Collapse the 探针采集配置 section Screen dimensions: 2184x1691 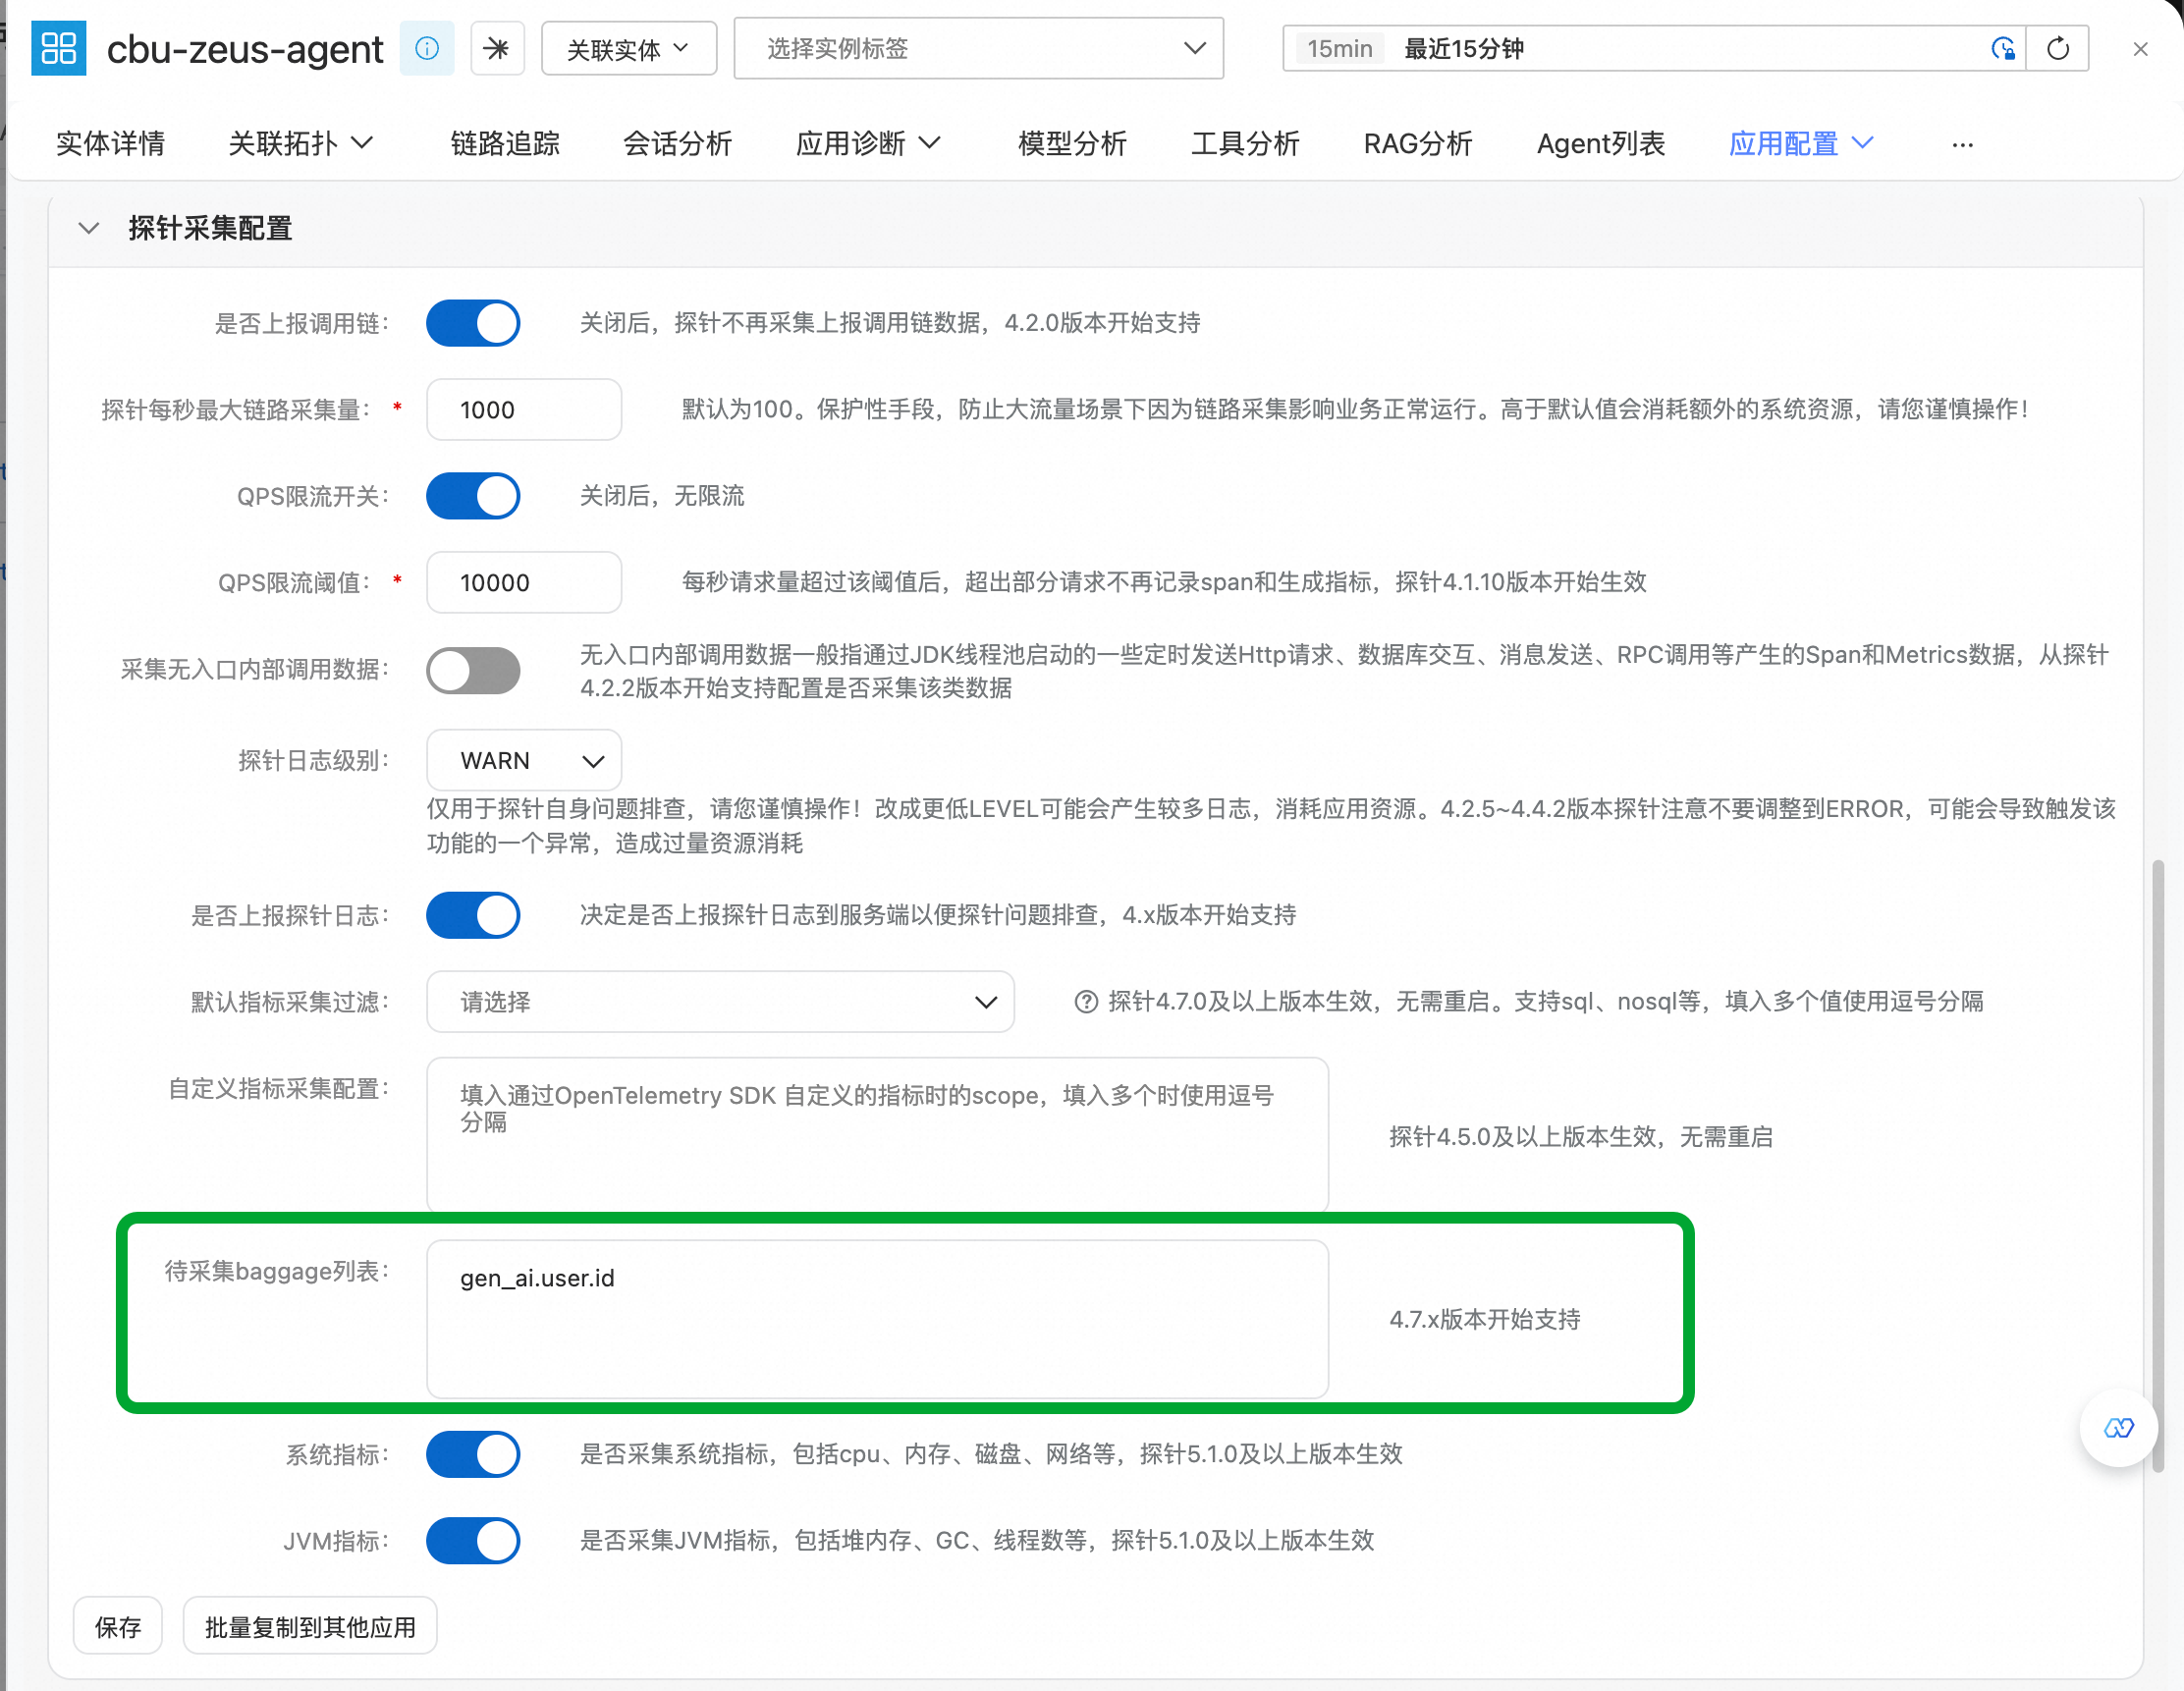tap(89, 228)
